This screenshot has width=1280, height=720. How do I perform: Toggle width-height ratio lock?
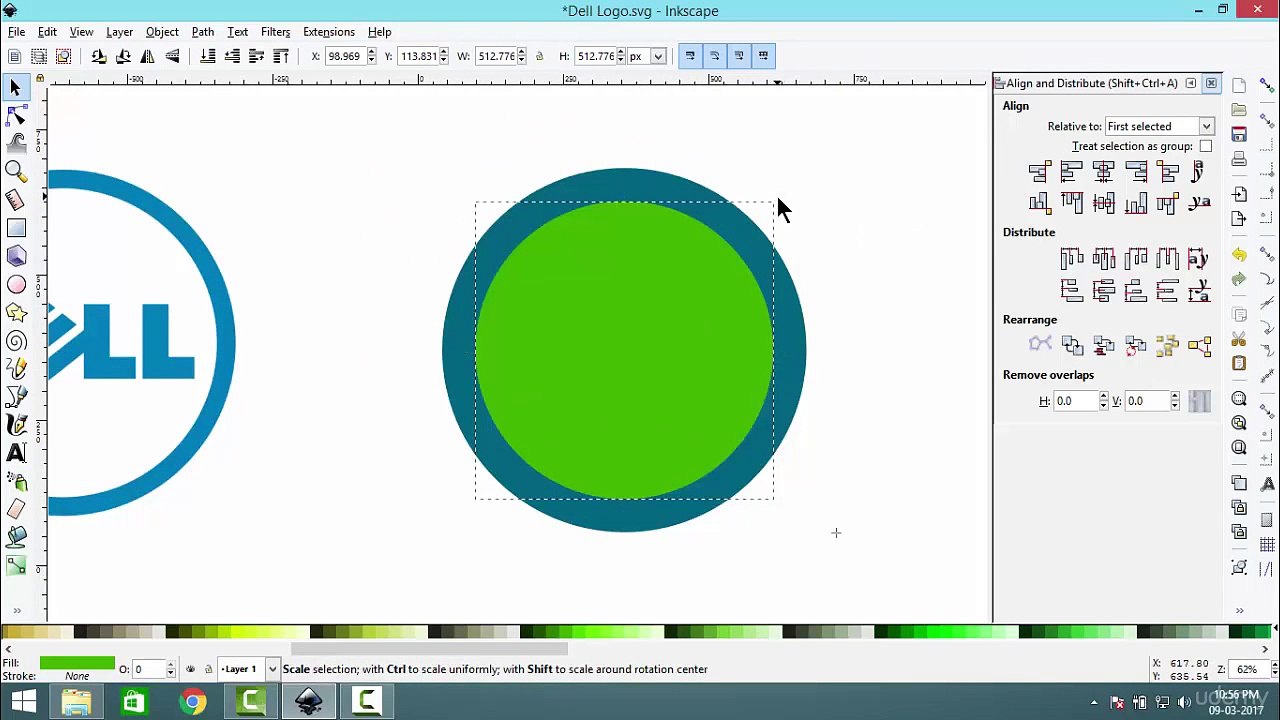point(539,56)
